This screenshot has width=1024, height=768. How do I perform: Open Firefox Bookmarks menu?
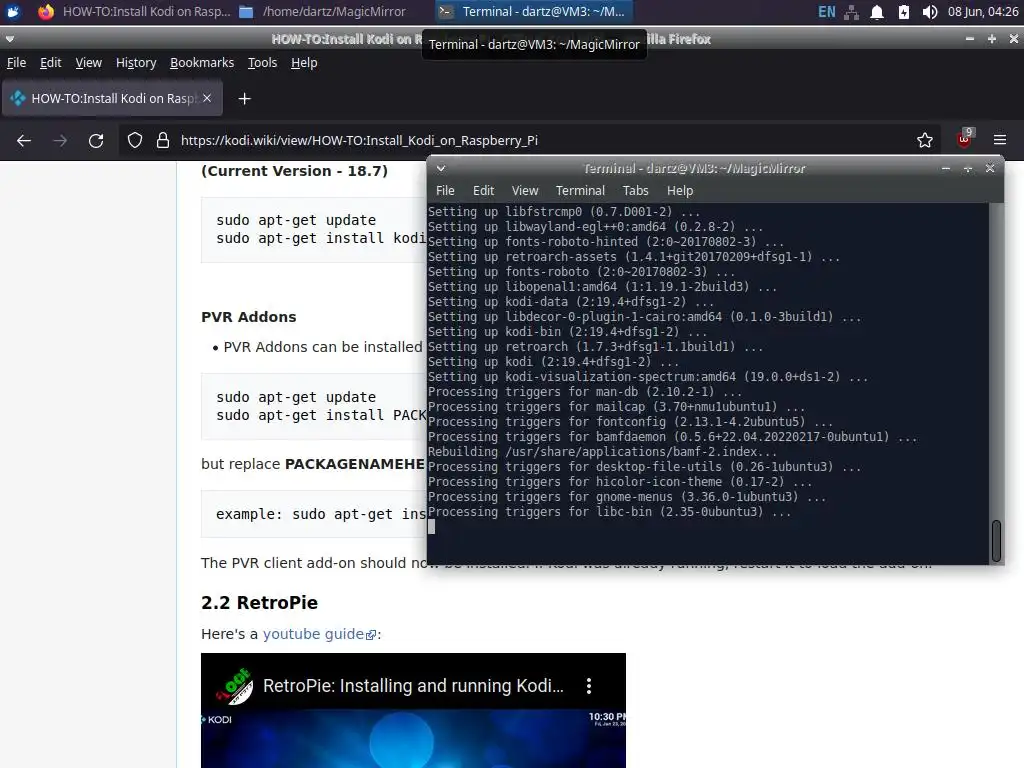point(202,63)
